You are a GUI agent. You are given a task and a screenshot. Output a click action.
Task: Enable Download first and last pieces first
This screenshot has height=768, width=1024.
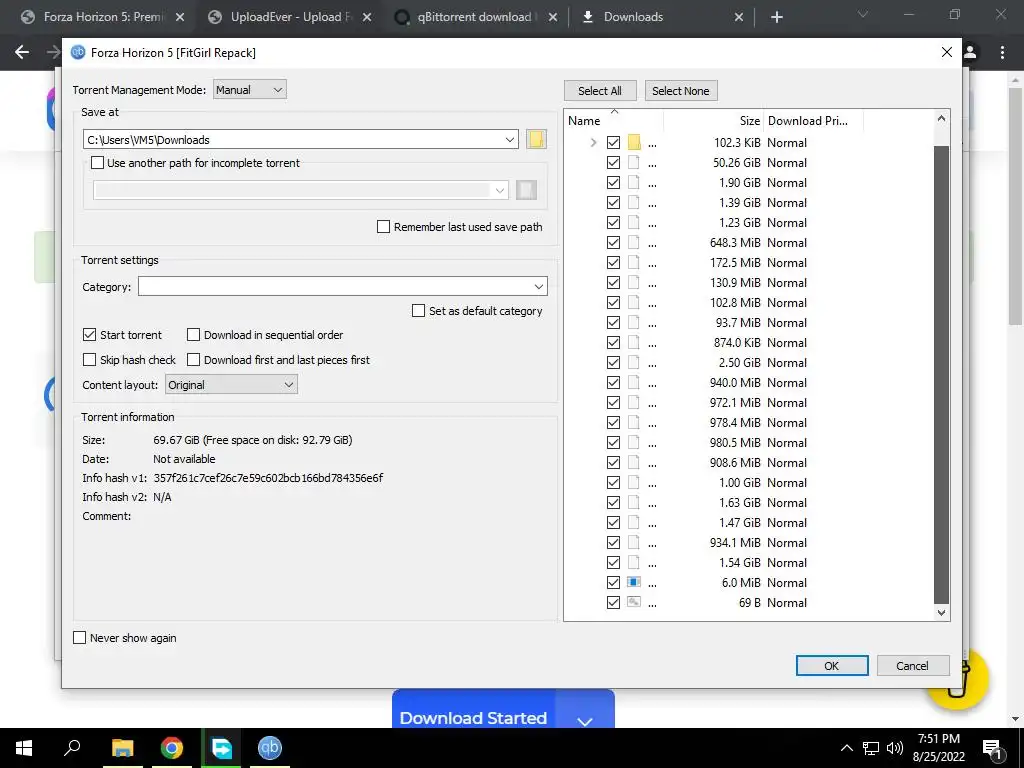[x=193, y=360]
